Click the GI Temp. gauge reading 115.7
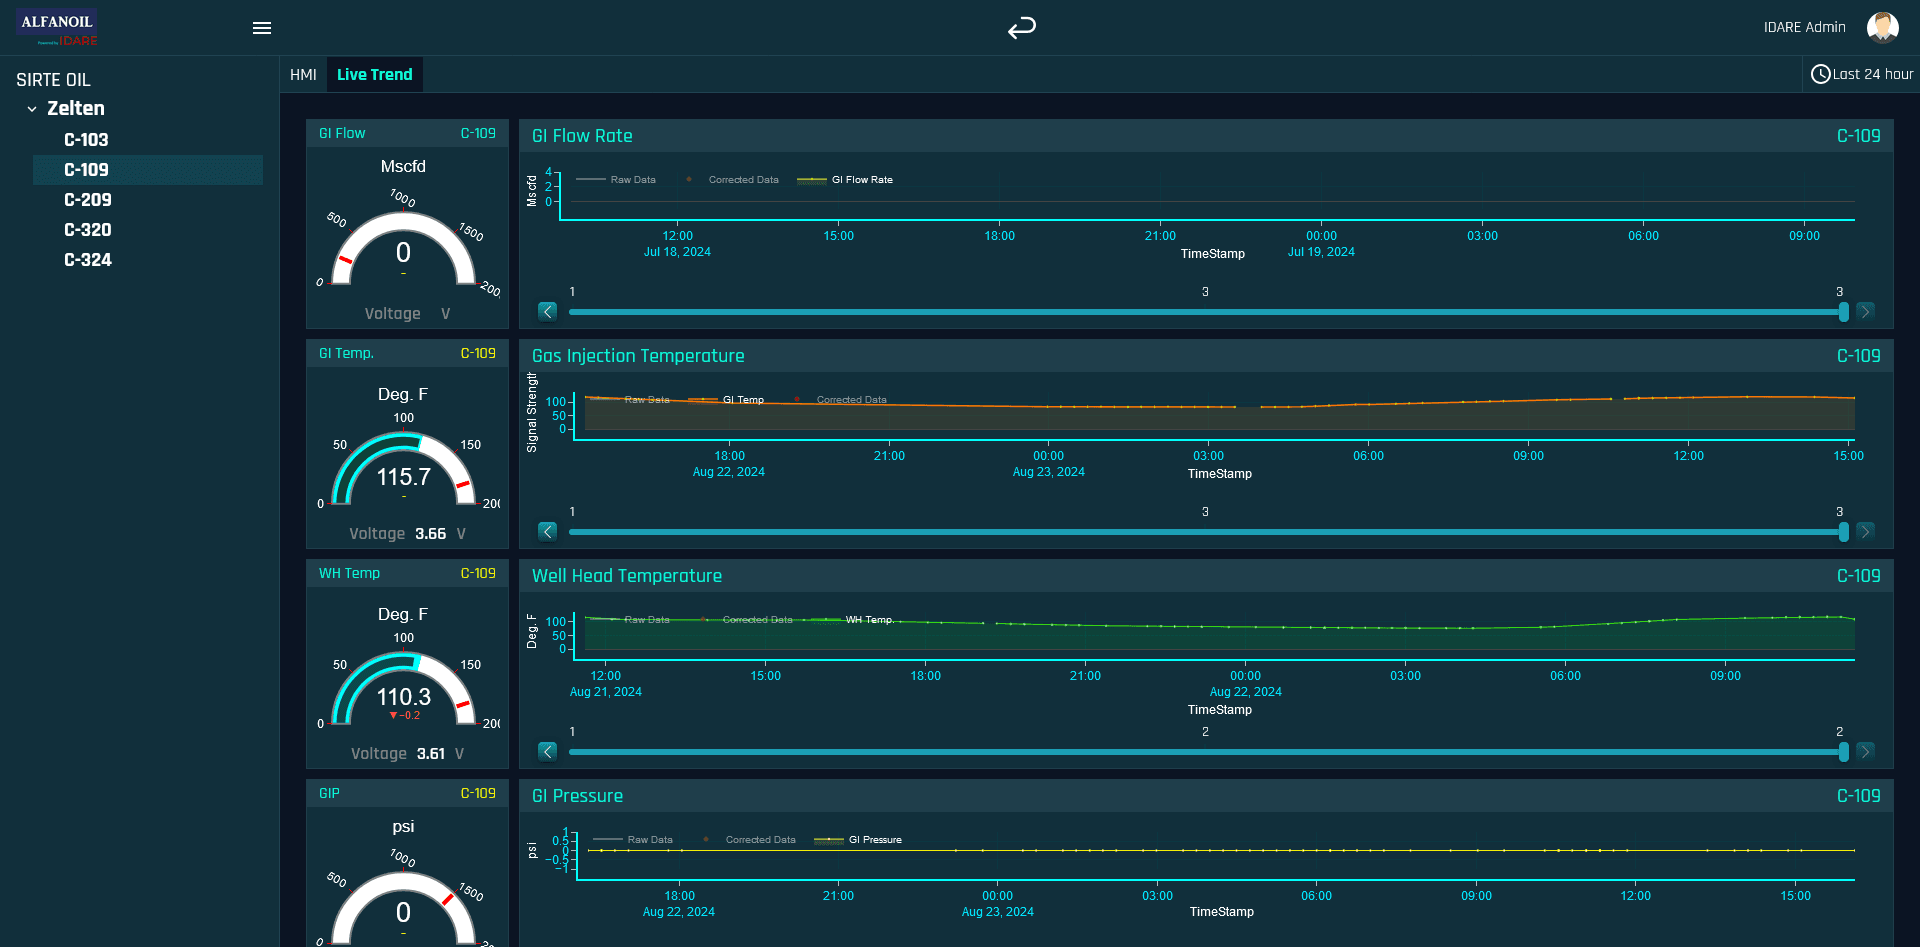1920x947 pixels. (404, 477)
